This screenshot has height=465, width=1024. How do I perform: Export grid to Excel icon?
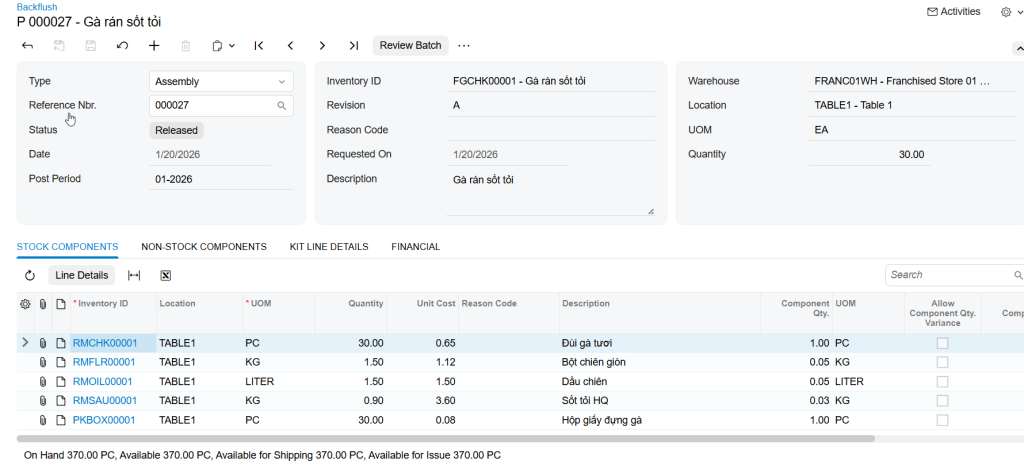[166, 276]
